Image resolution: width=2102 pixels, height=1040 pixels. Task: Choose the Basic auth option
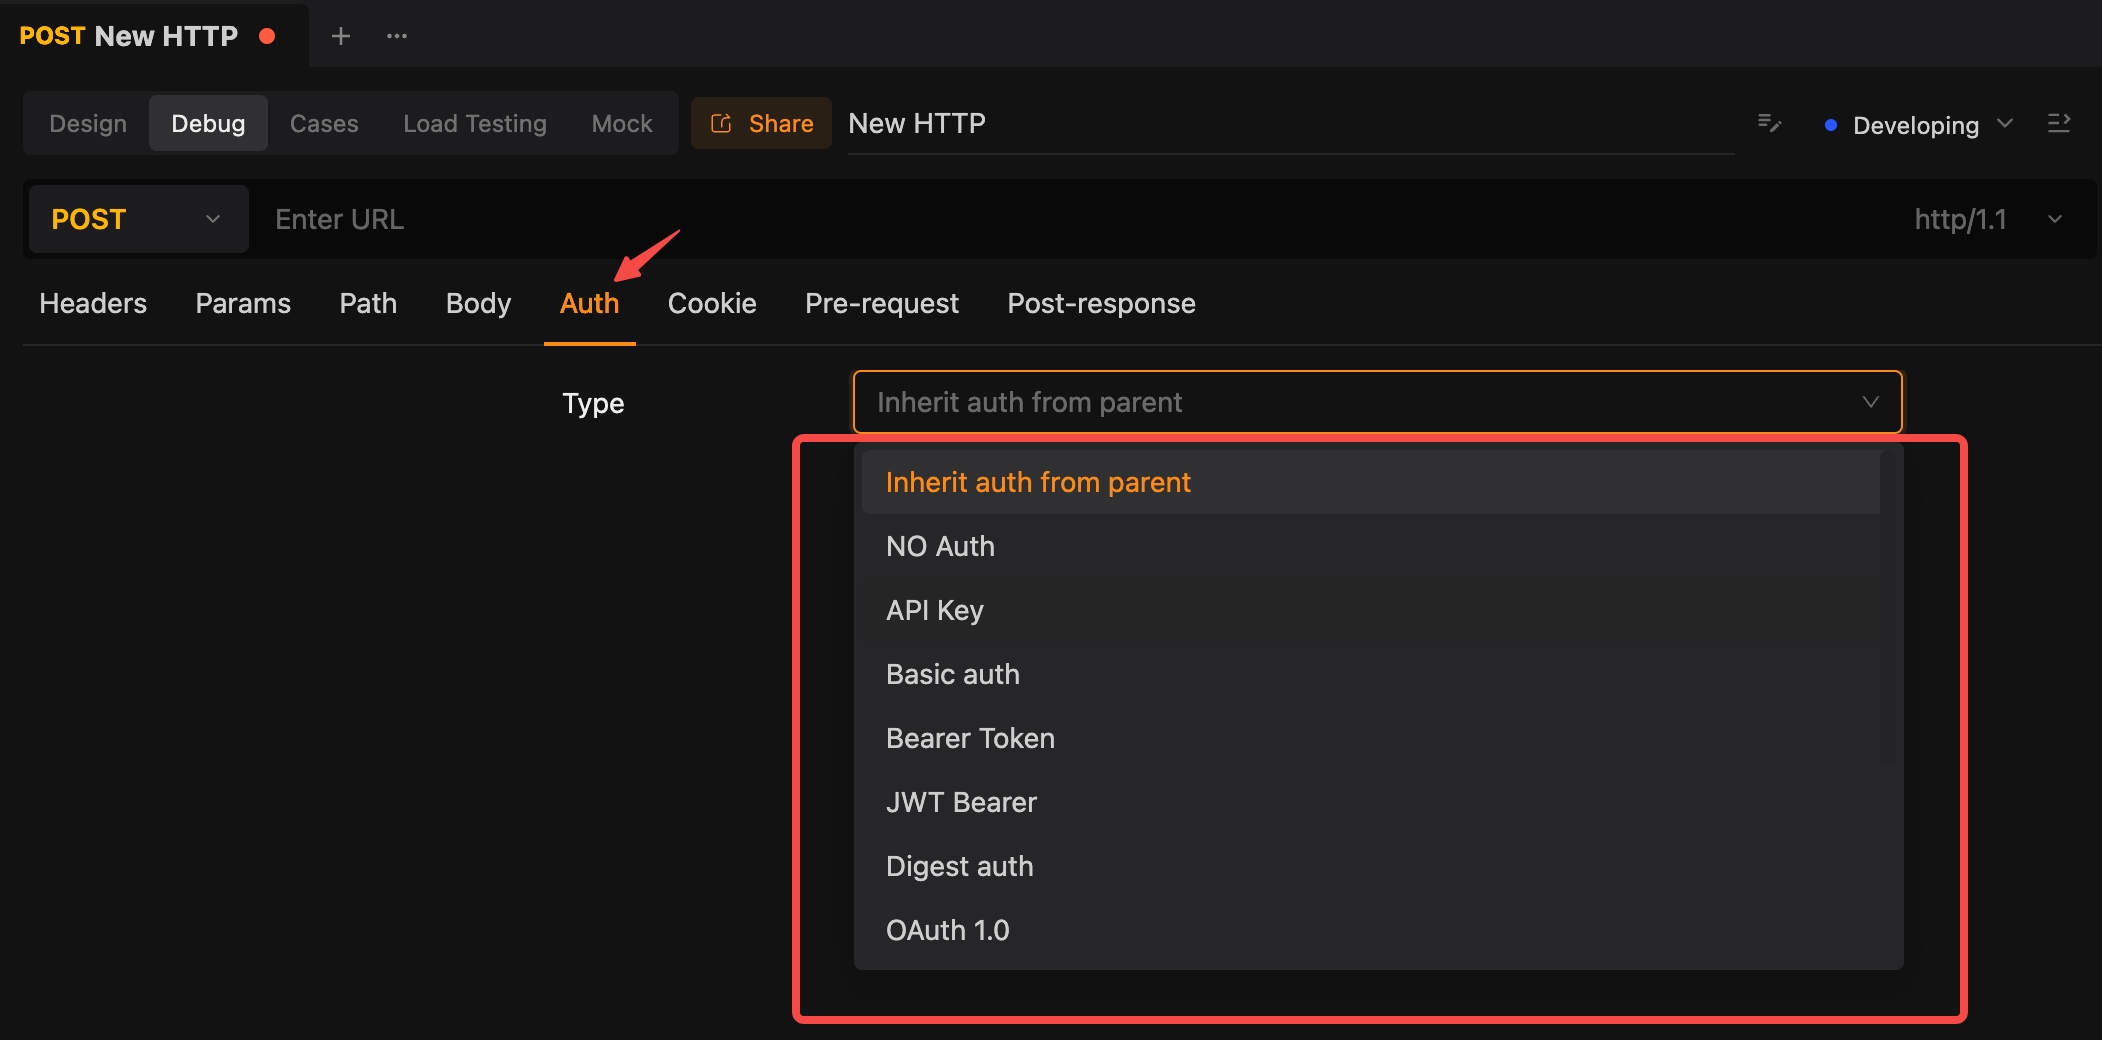pos(1371,674)
